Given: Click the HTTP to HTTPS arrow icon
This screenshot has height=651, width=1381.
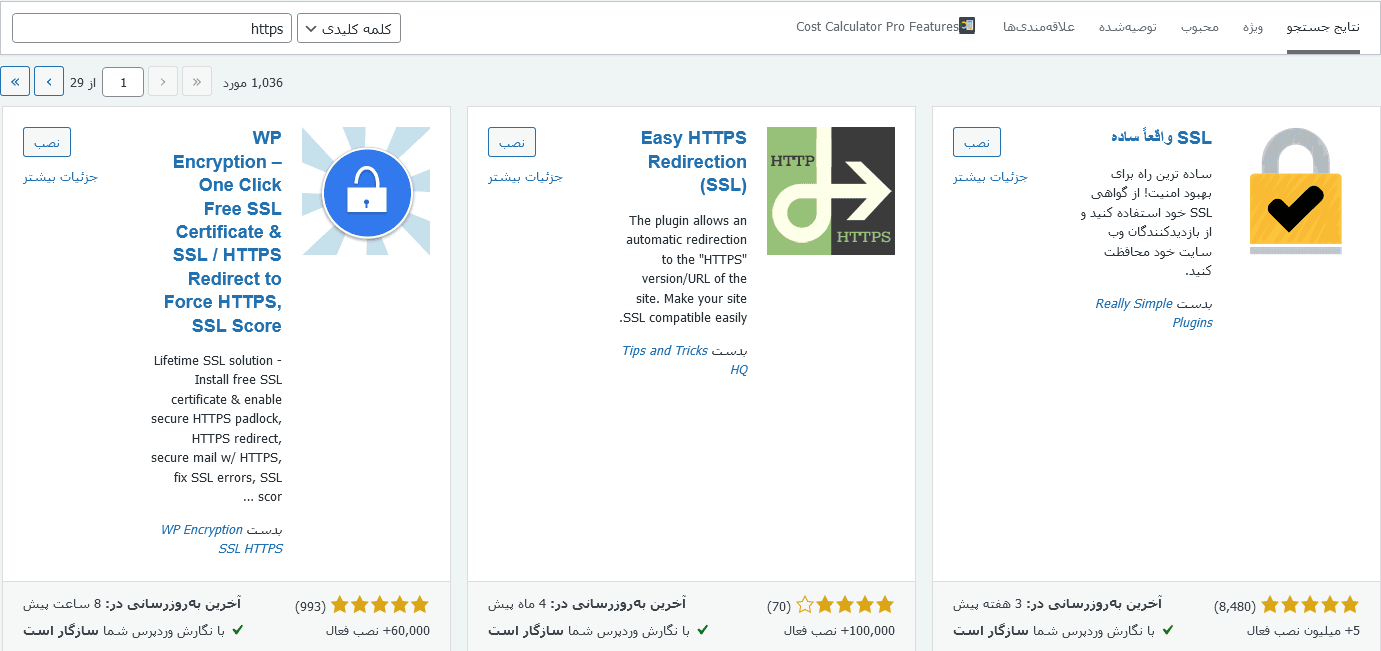Looking at the screenshot, I should [831, 191].
